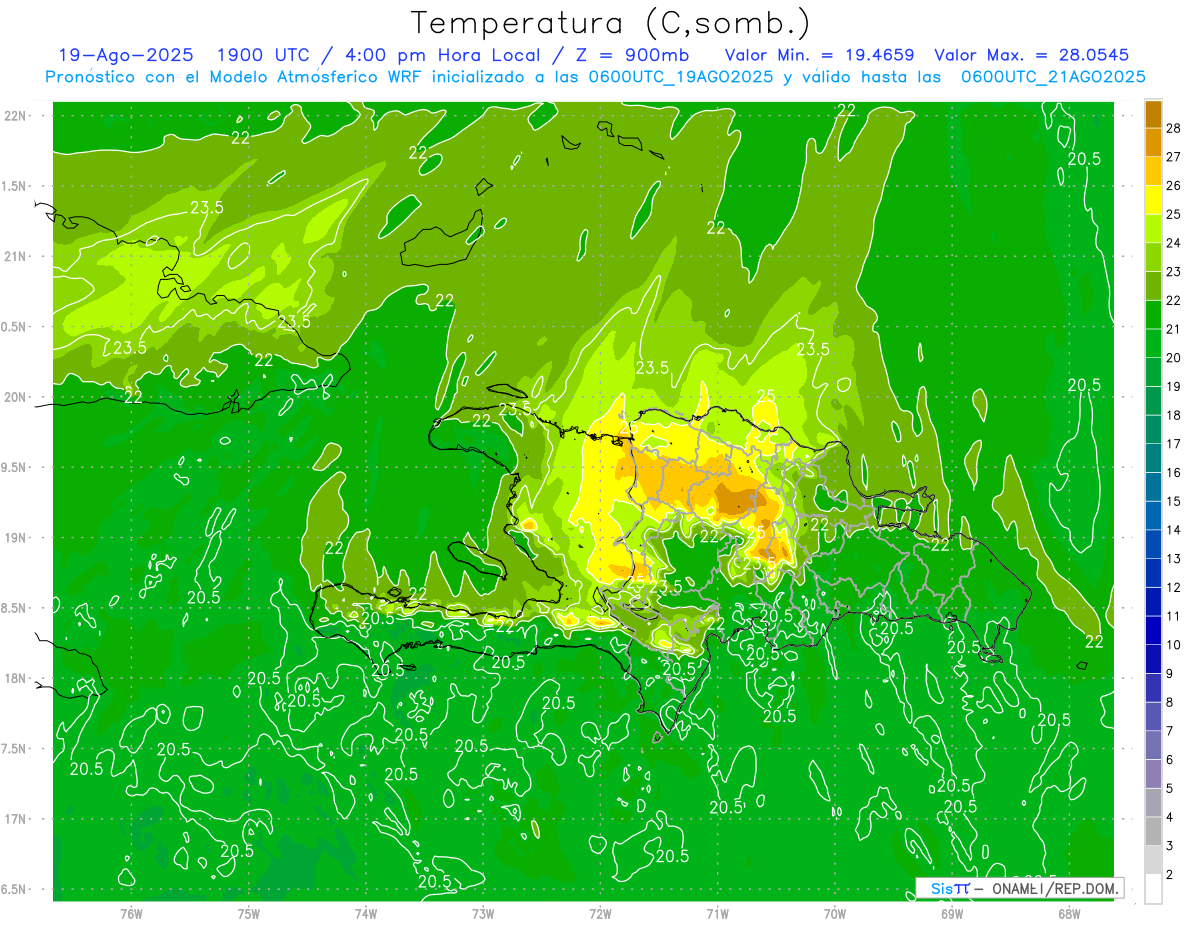
Task: Click the title "Temperatura (C,somb.)"
Action: coord(610,22)
